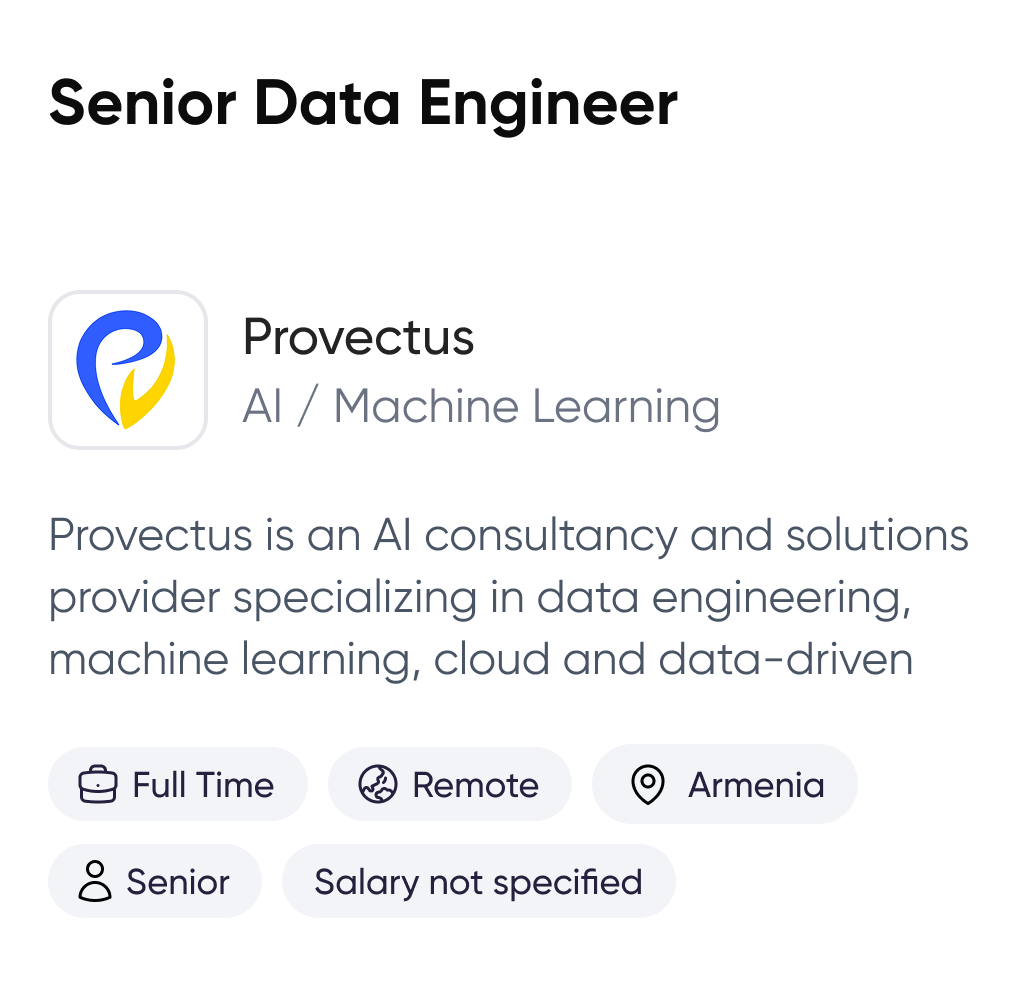Click the Provectus company name link
The height and width of the screenshot is (982, 1022).
[360, 338]
